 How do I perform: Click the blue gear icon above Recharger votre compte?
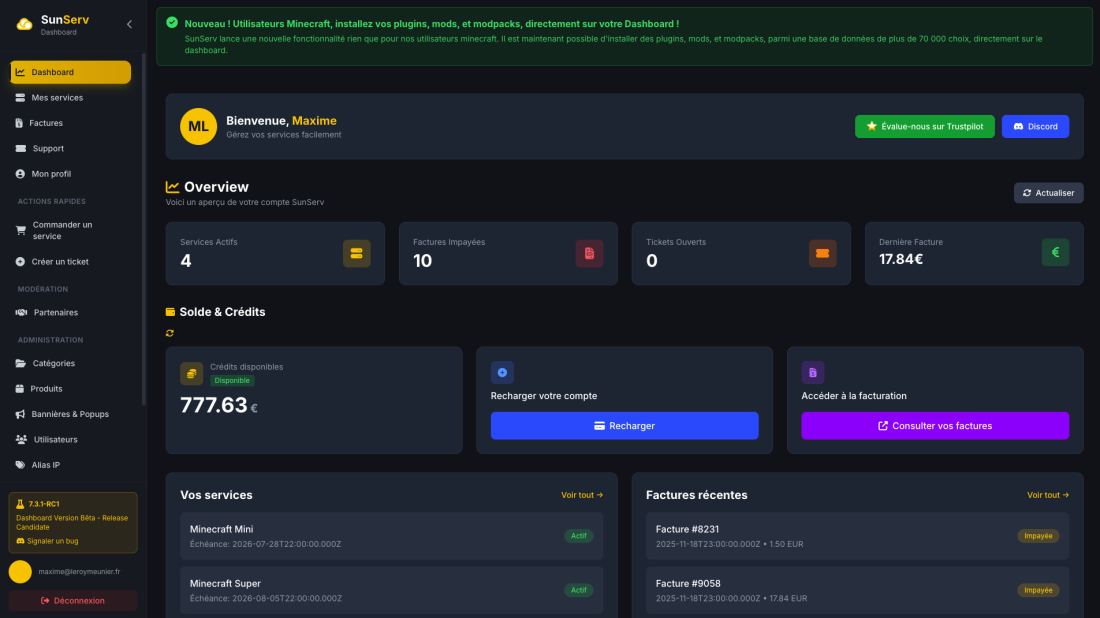click(x=502, y=372)
